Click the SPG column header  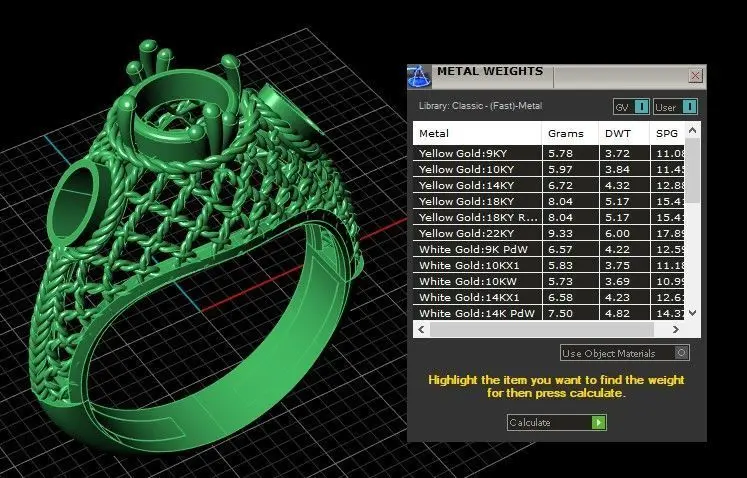667,133
